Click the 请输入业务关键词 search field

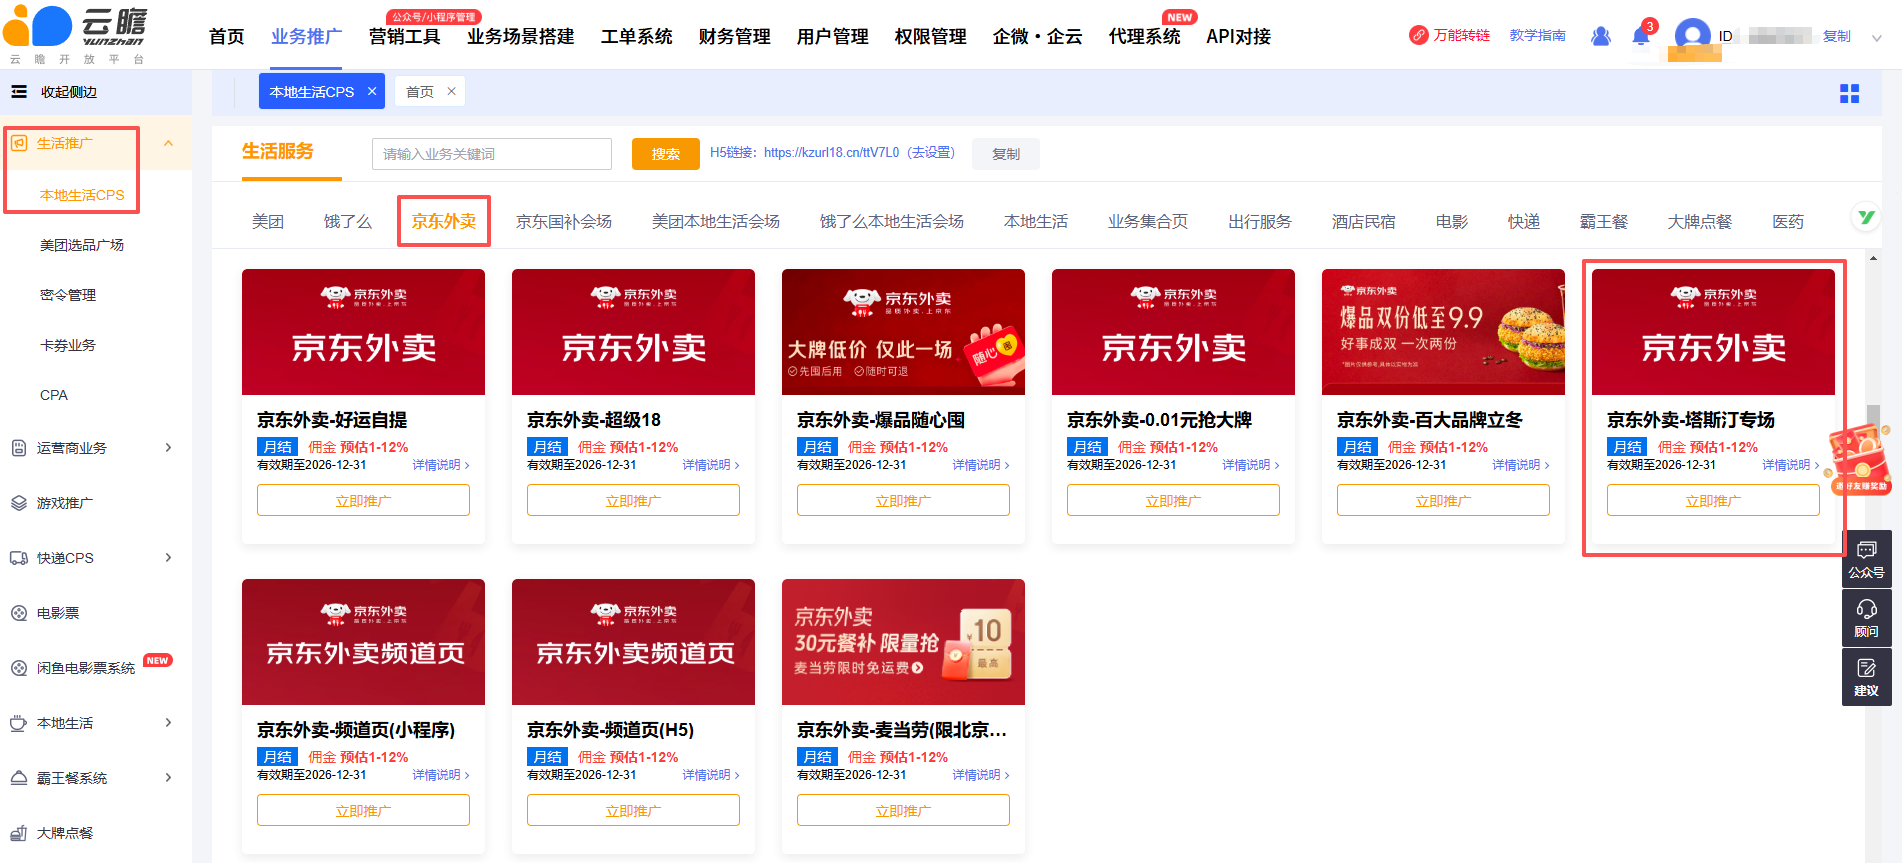click(x=491, y=154)
